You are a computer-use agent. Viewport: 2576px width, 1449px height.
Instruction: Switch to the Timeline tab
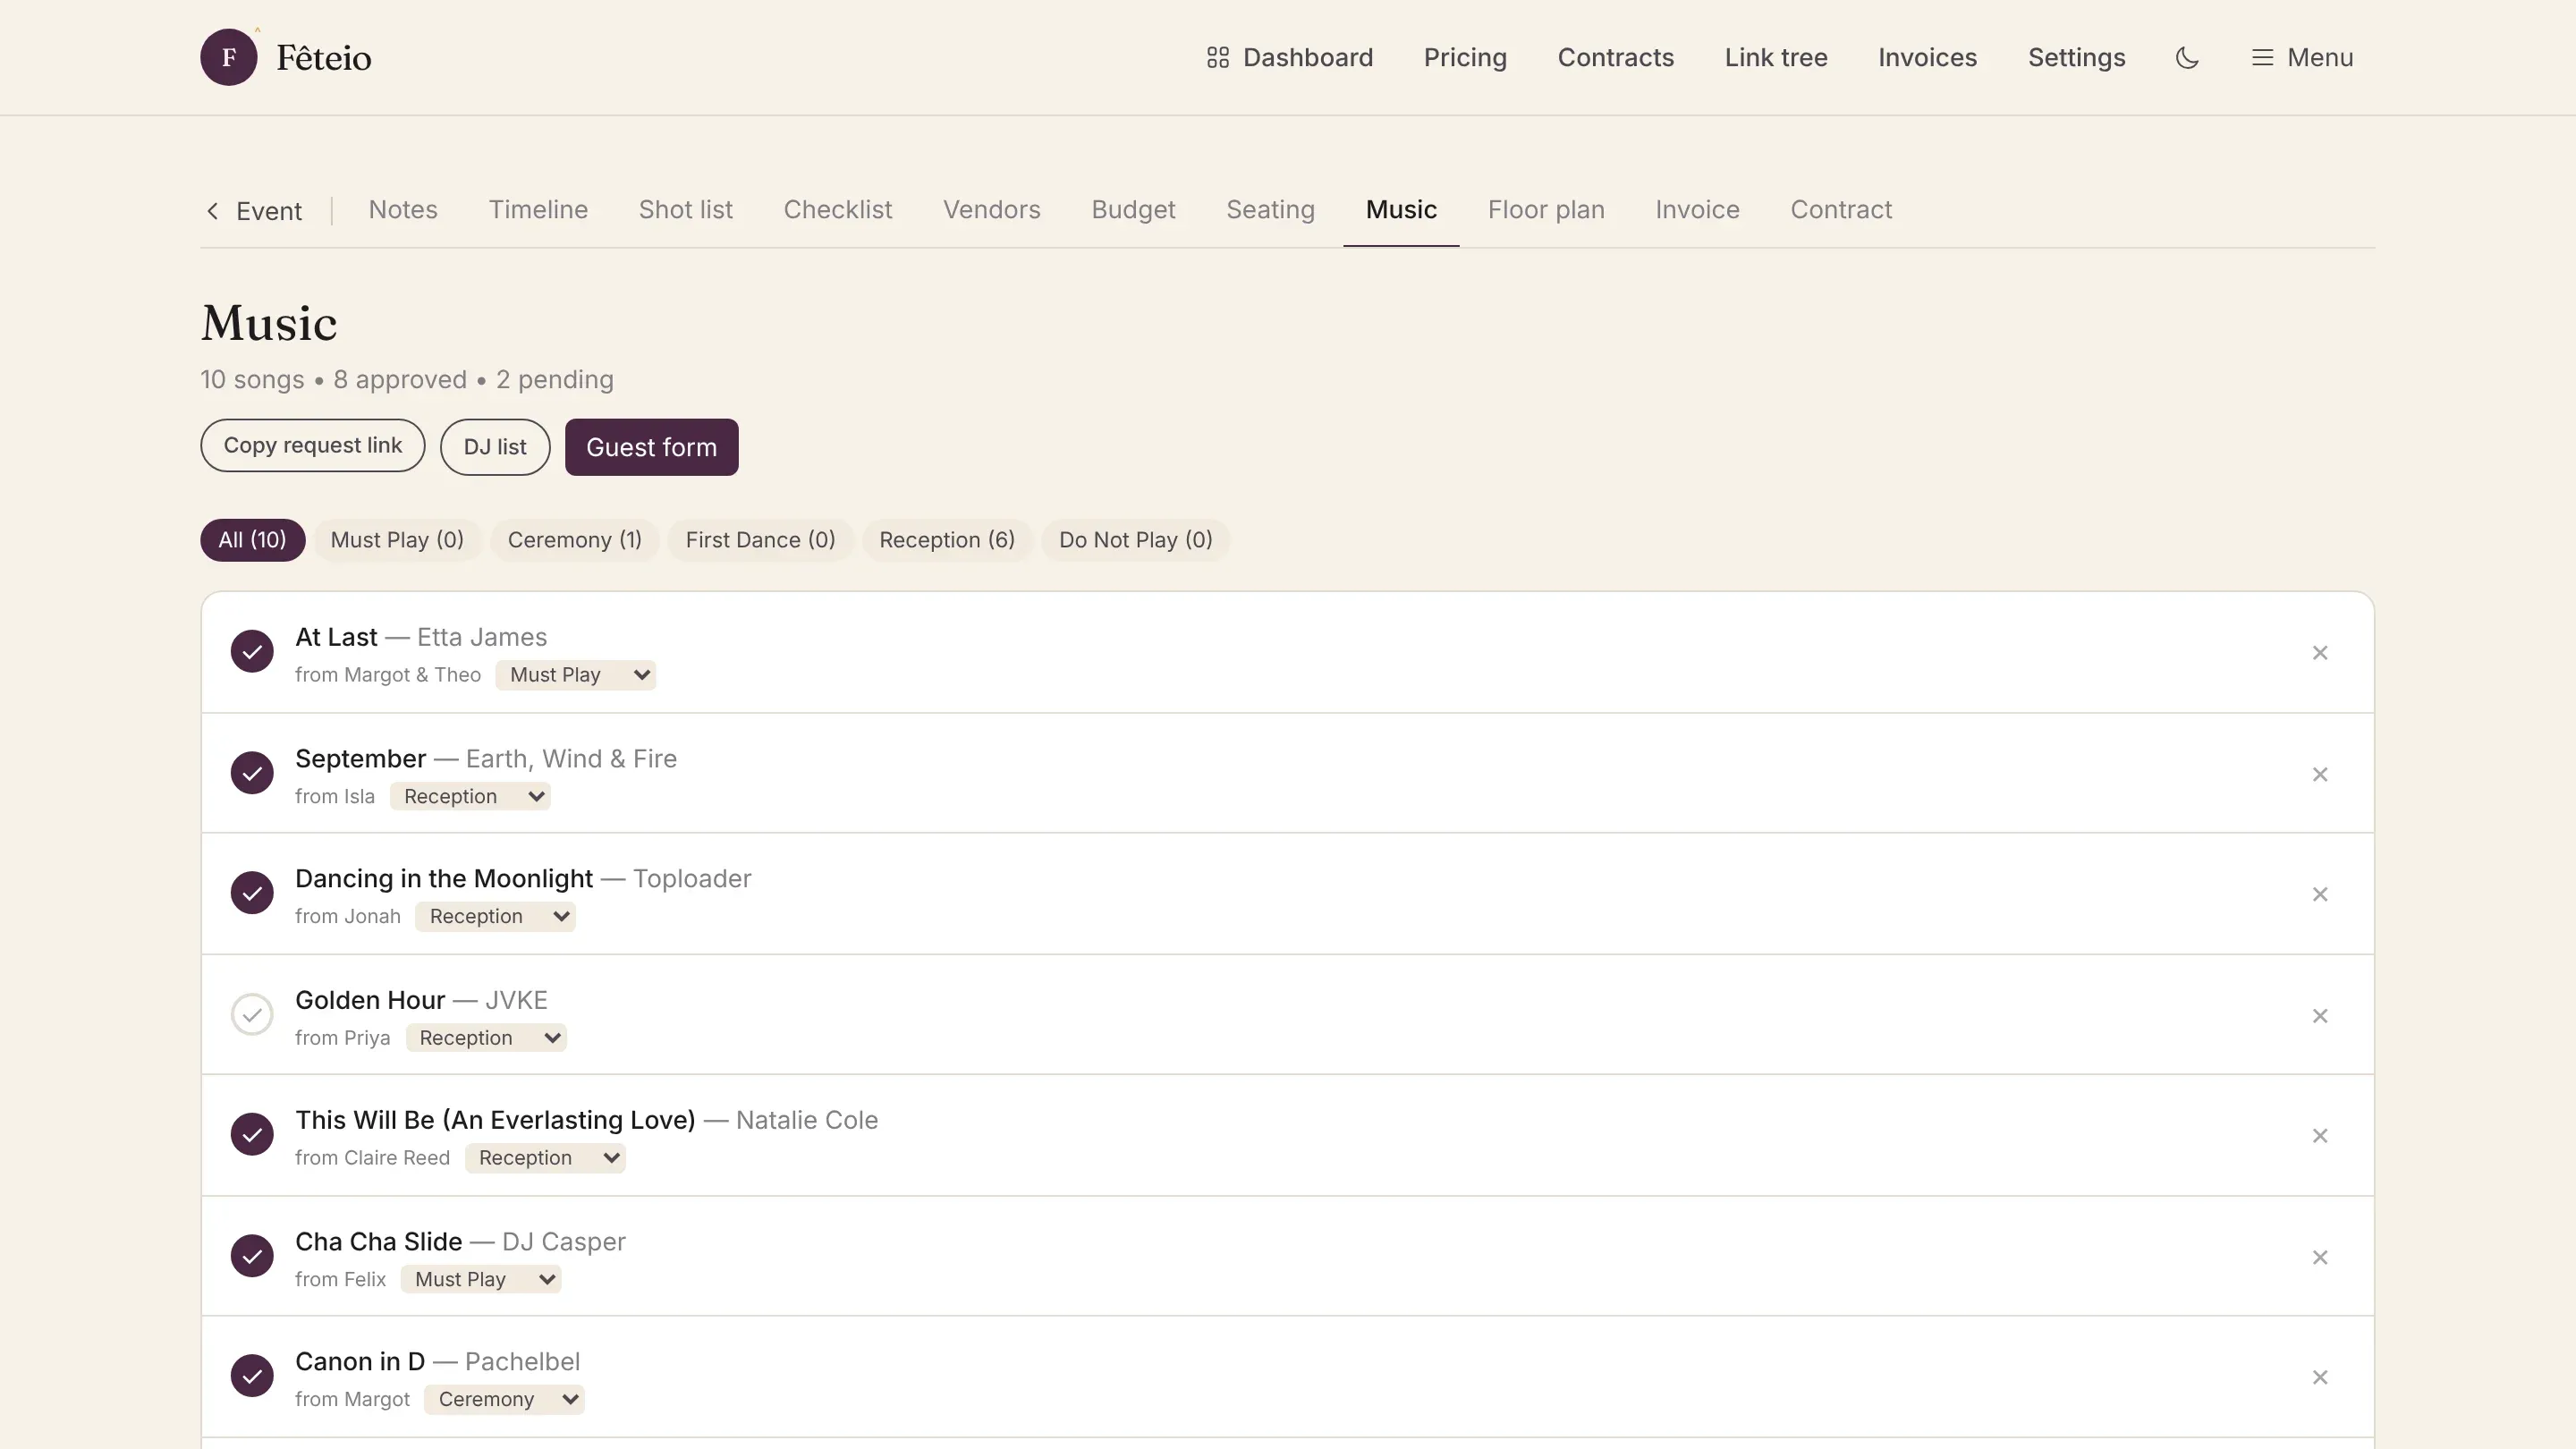(x=538, y=210)
